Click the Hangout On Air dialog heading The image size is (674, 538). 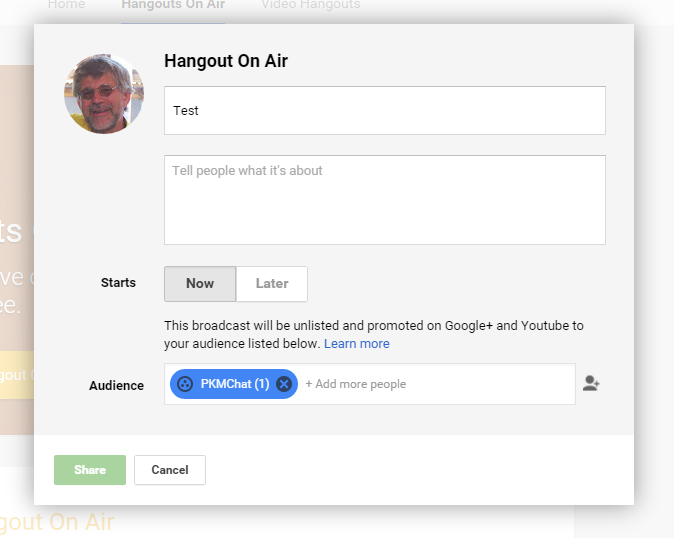tap(226, 62)
